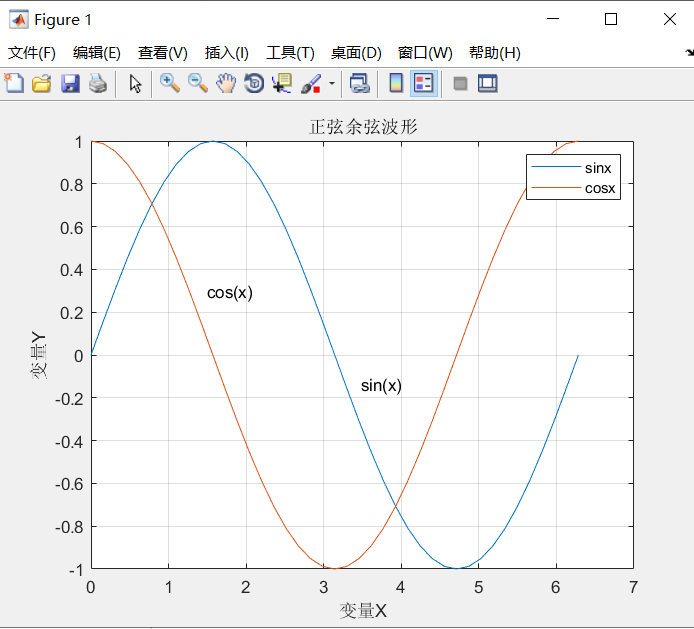This screenshot has width=694, height=629.
Task: Click the x-axis label 变量X
Action: [363, 611]
